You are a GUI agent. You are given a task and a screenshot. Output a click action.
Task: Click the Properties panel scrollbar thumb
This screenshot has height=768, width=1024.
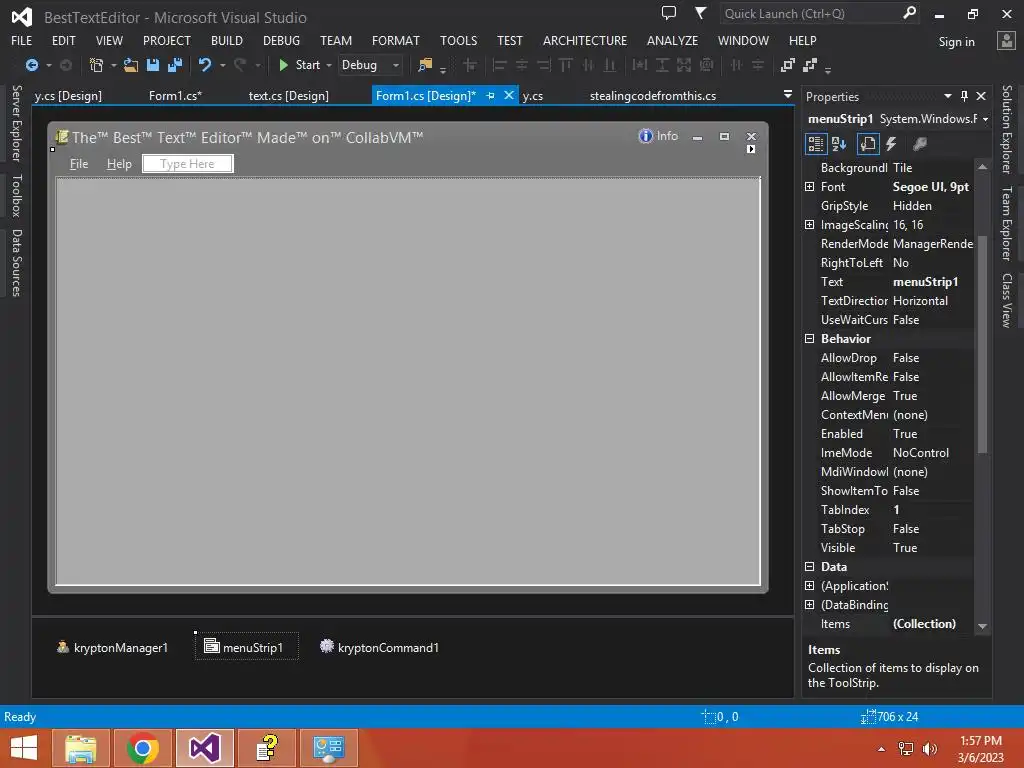pyautogui.click(x=982, y=344)
